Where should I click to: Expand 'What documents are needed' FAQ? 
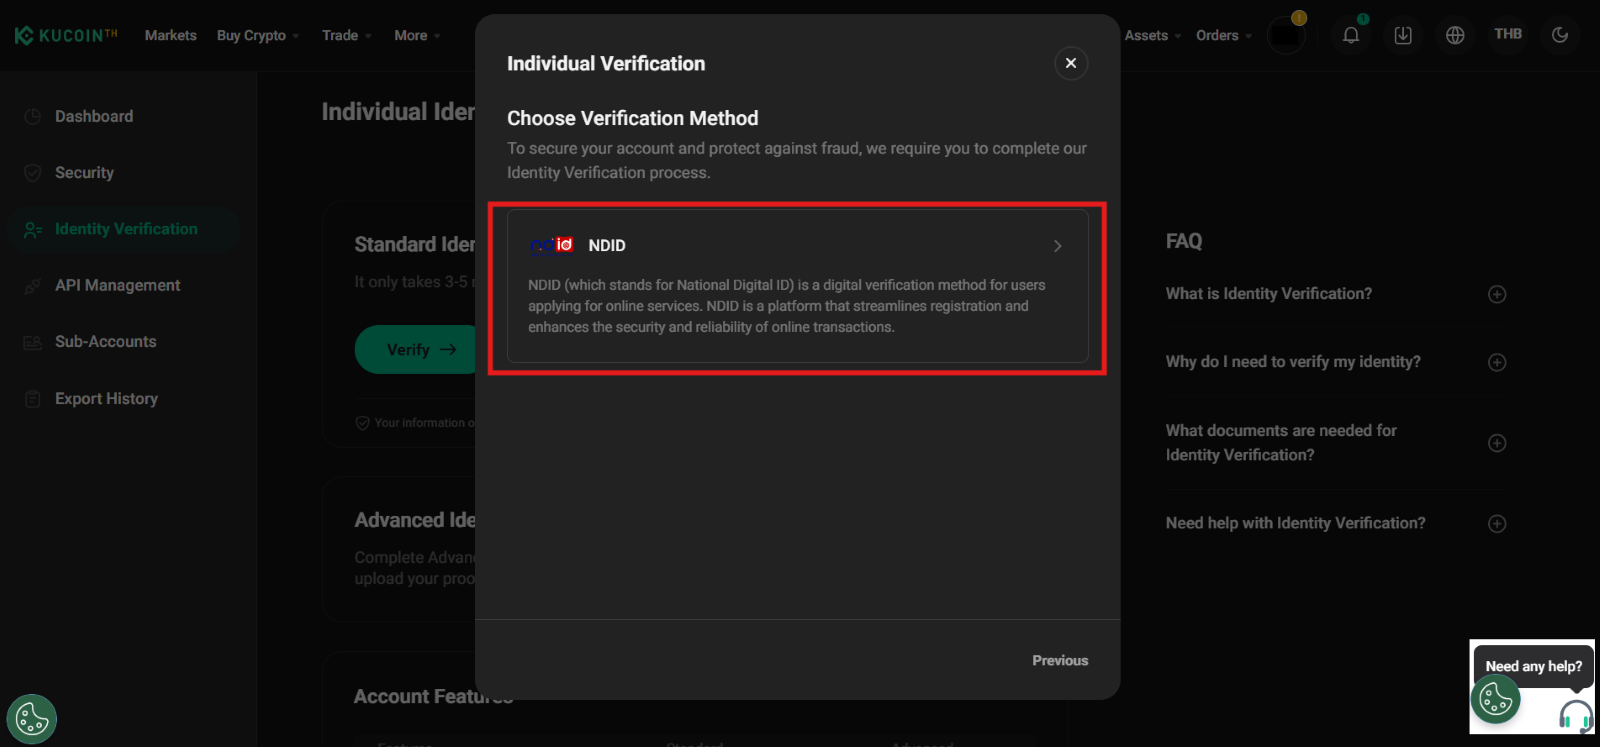[x=1496, y=443]
